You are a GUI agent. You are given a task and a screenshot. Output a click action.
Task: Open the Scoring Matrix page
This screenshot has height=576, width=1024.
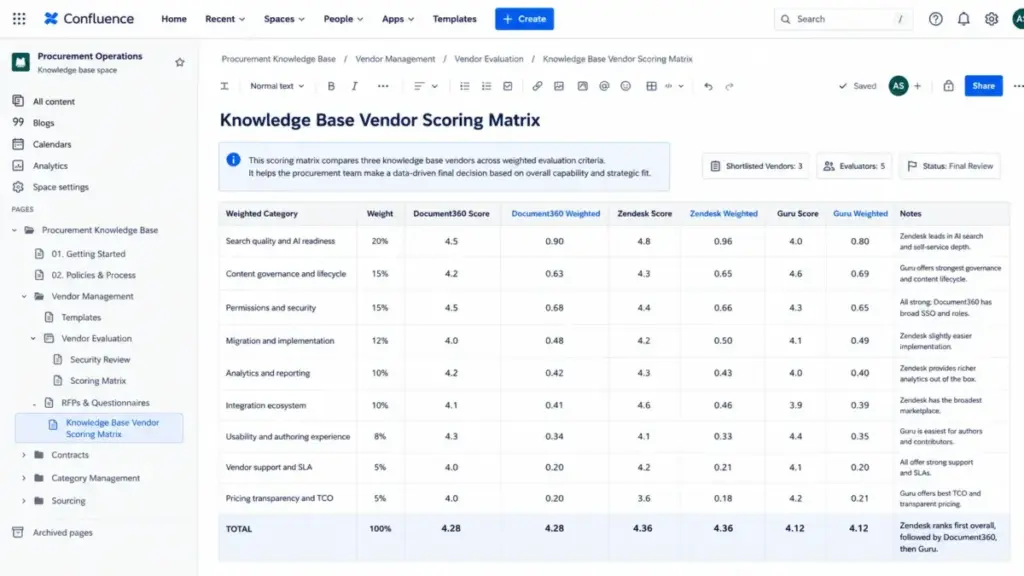pos(98,381)
